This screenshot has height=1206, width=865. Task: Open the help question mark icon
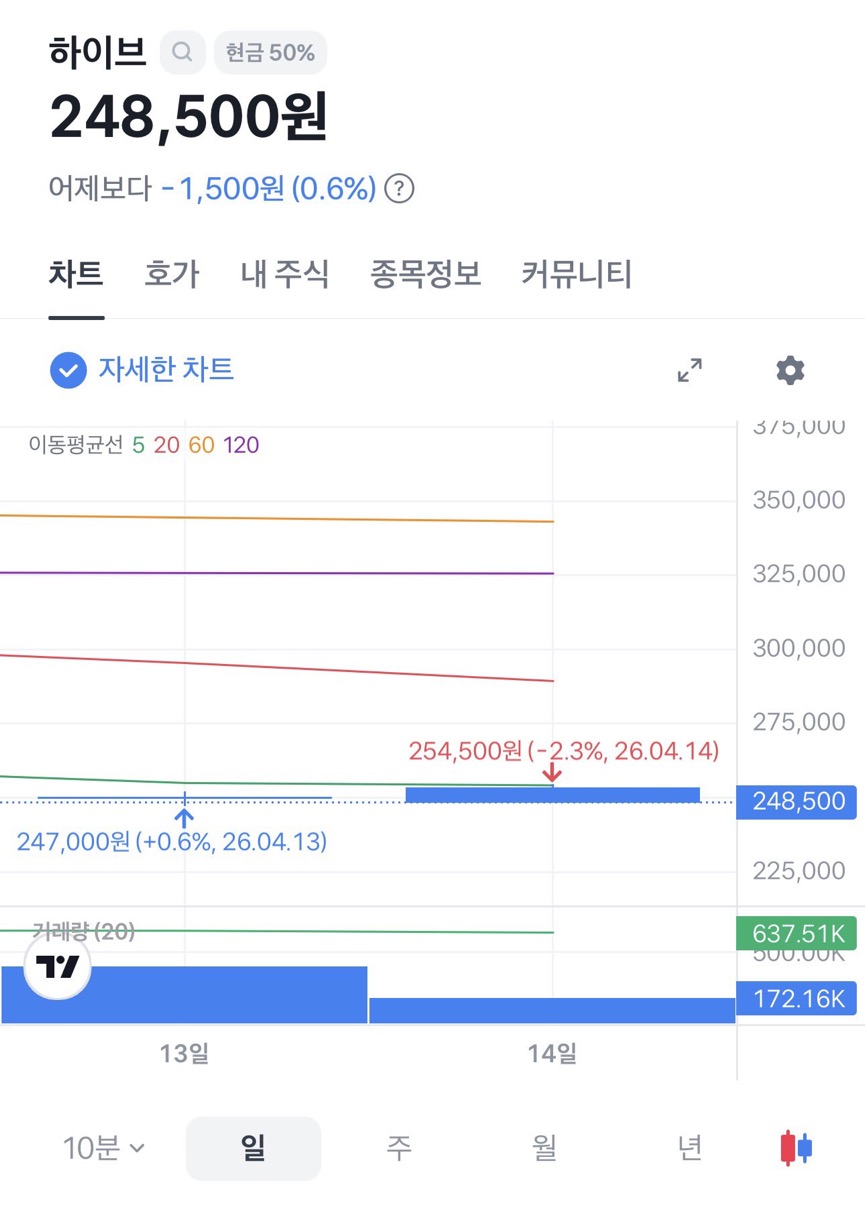(399, 188)
